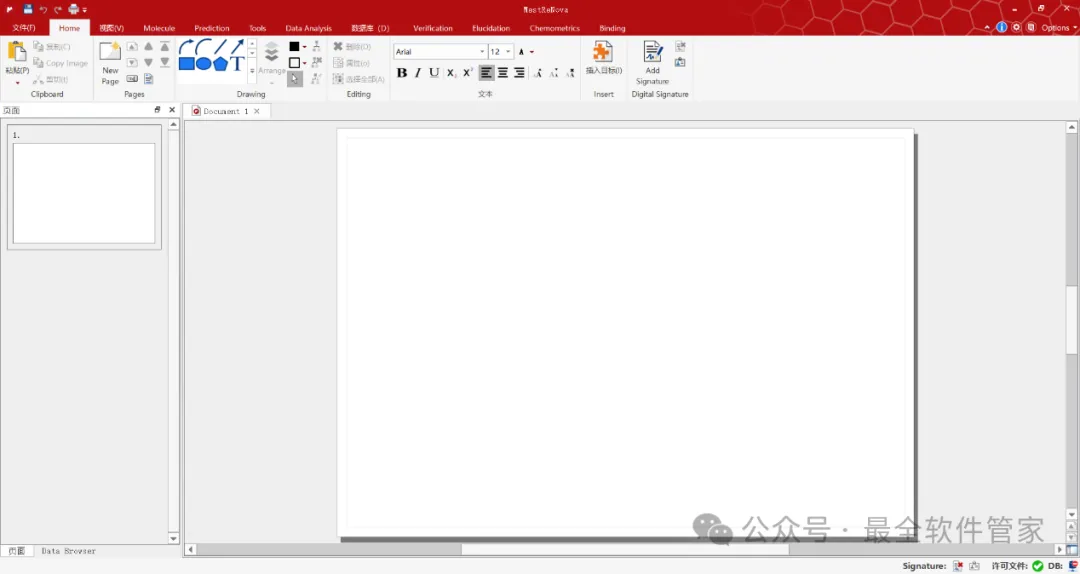Select the ellipse drawing tool
Viewport: 1080px width, 574px height.
coord(203,64)
